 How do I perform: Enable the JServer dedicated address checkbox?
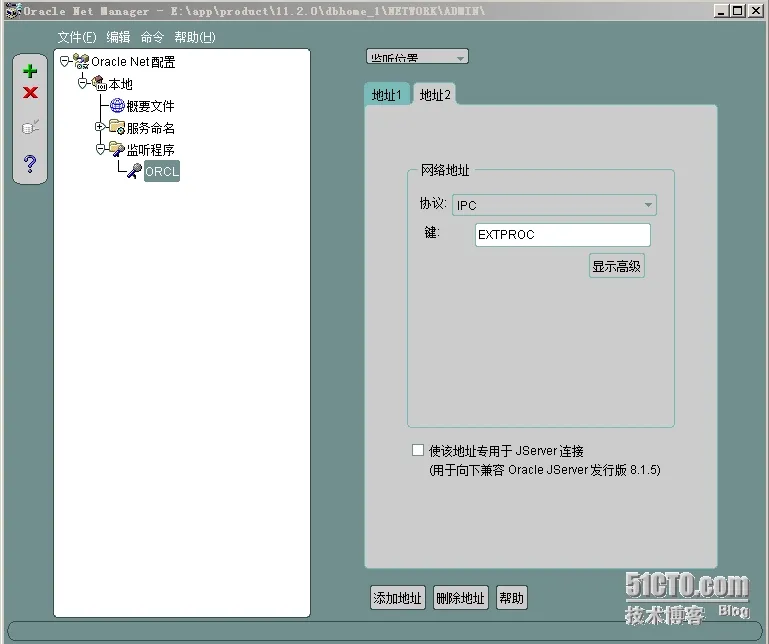[418, 450]
